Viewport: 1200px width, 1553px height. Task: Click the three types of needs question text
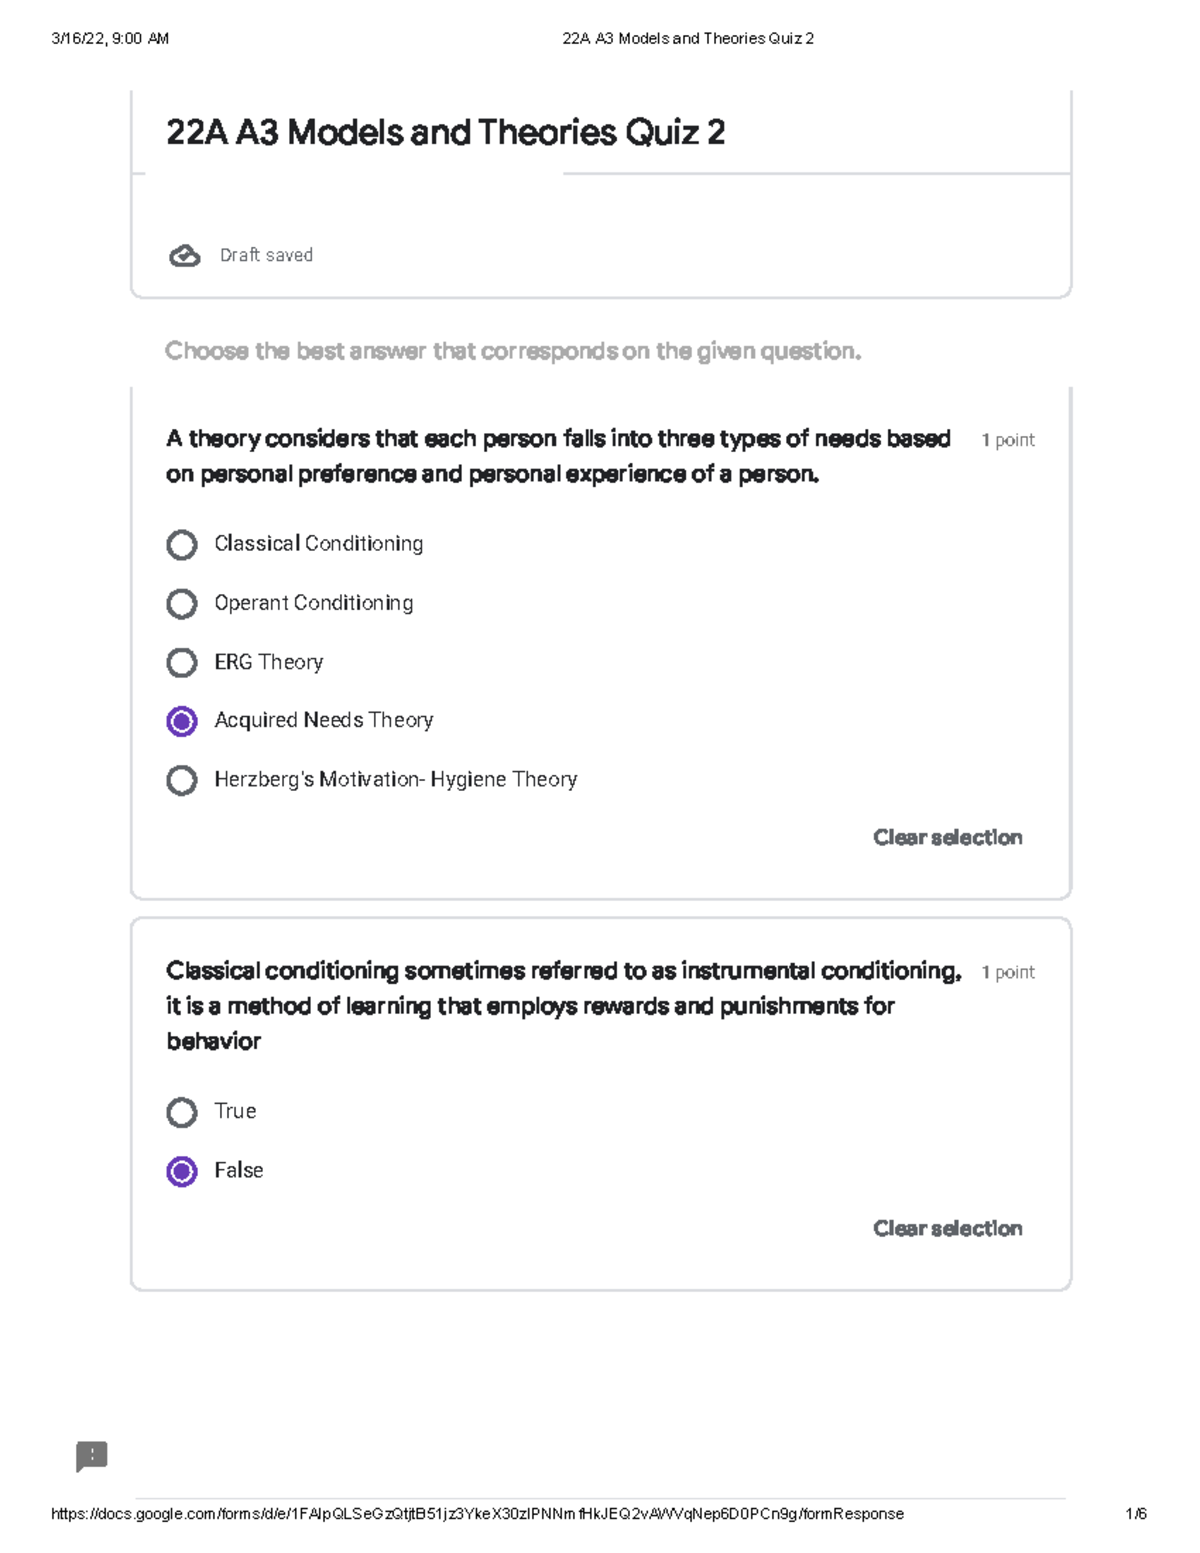pos(557,456)
